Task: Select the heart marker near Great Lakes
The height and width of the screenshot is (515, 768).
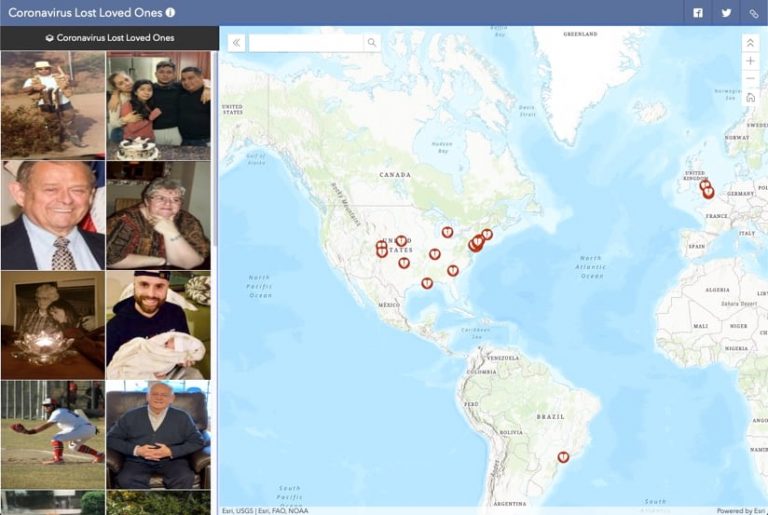Action: tap(447, 232)
